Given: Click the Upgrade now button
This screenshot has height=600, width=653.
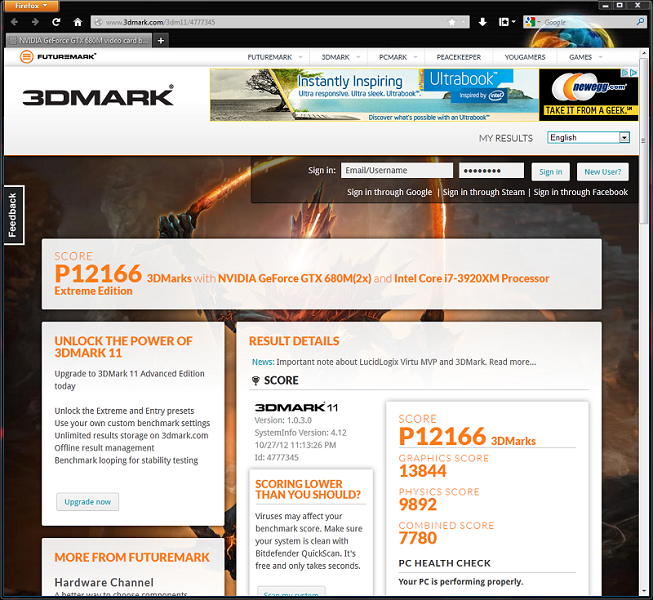Looking at the screenshot, I should [87, 502].
